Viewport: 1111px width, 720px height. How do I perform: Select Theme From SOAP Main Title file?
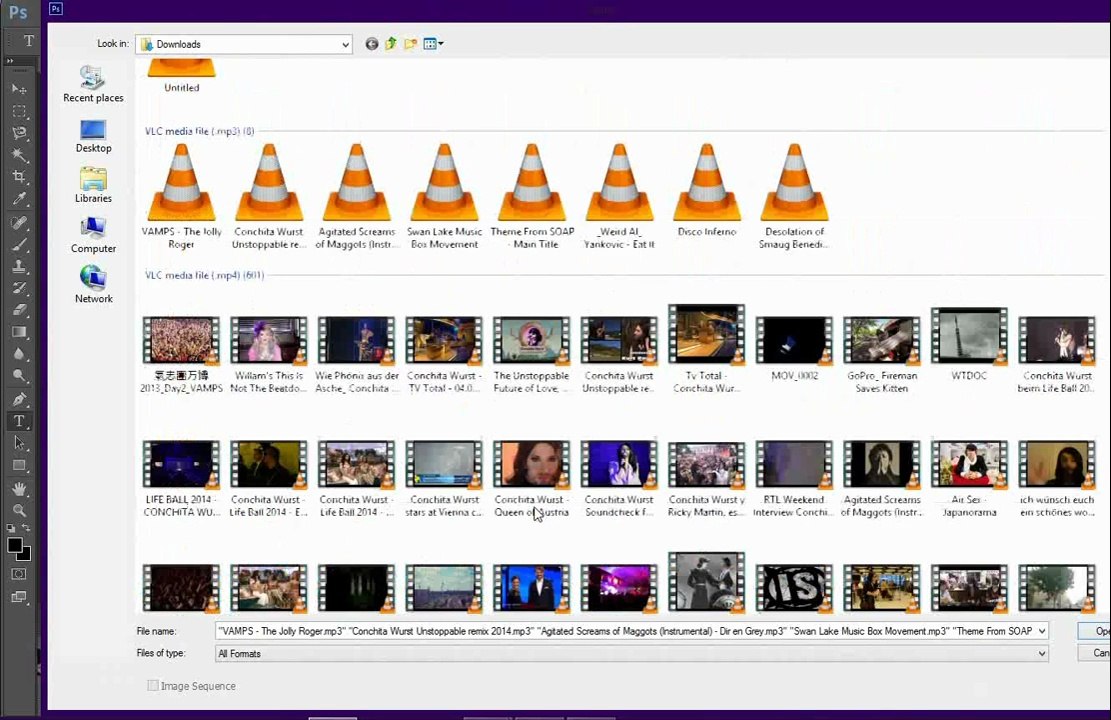coord(532,196)
